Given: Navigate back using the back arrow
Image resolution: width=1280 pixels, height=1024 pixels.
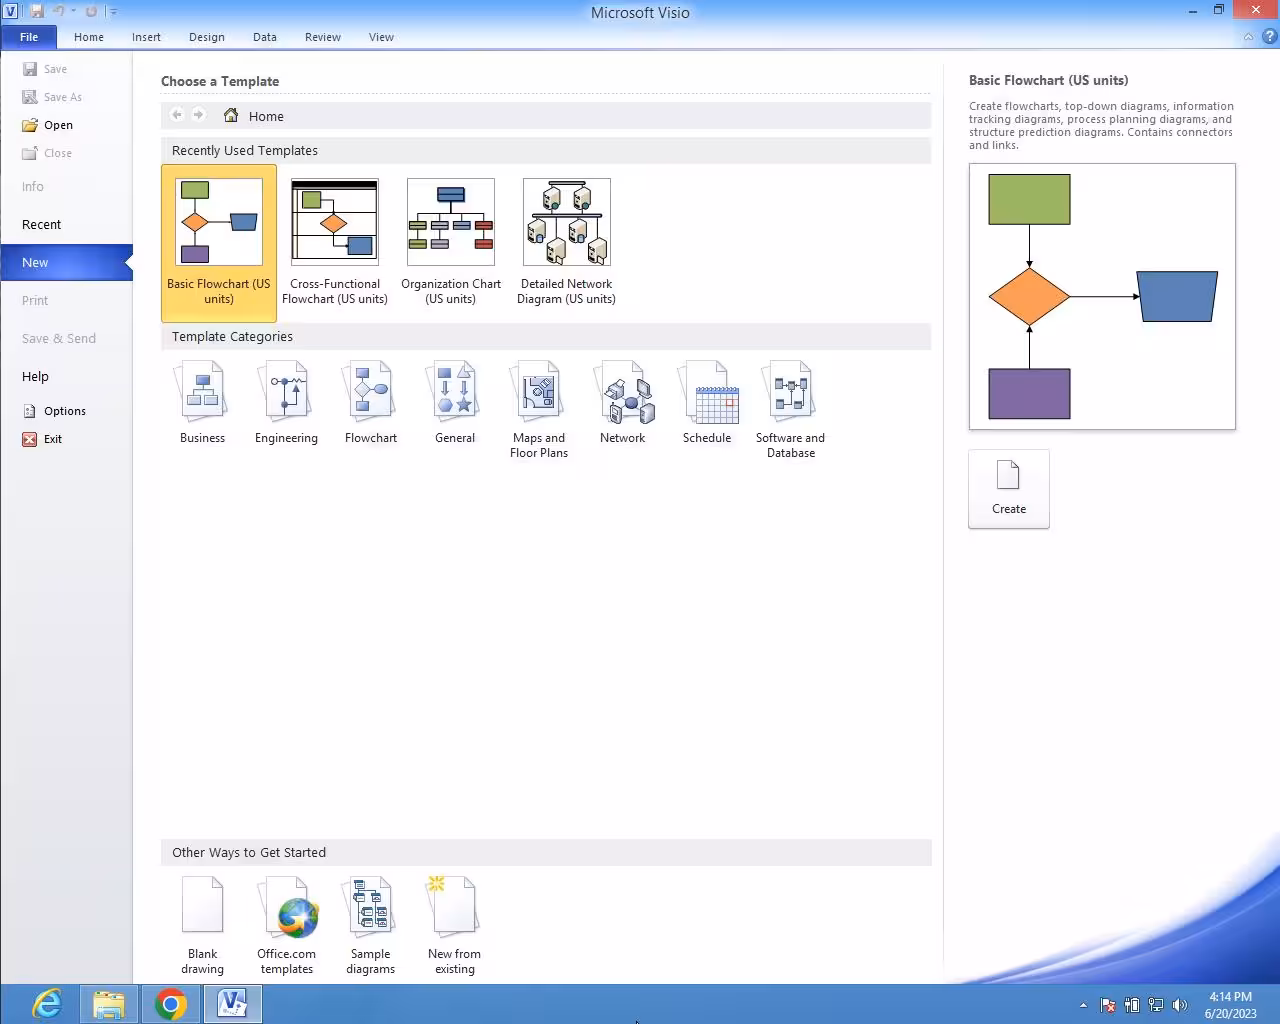Looking at the screenshot, I should coord(176,115).
